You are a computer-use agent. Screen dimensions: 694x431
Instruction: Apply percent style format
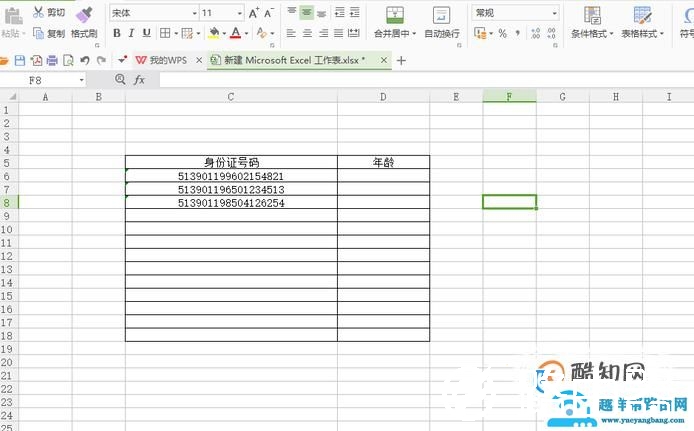tap(502, 33)
